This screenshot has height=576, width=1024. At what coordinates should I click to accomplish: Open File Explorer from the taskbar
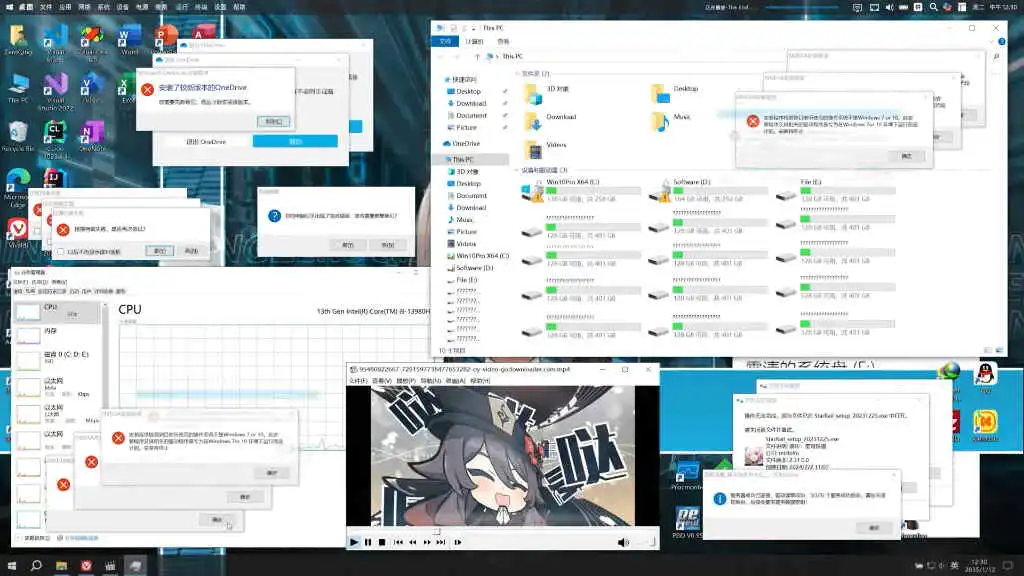61,565
